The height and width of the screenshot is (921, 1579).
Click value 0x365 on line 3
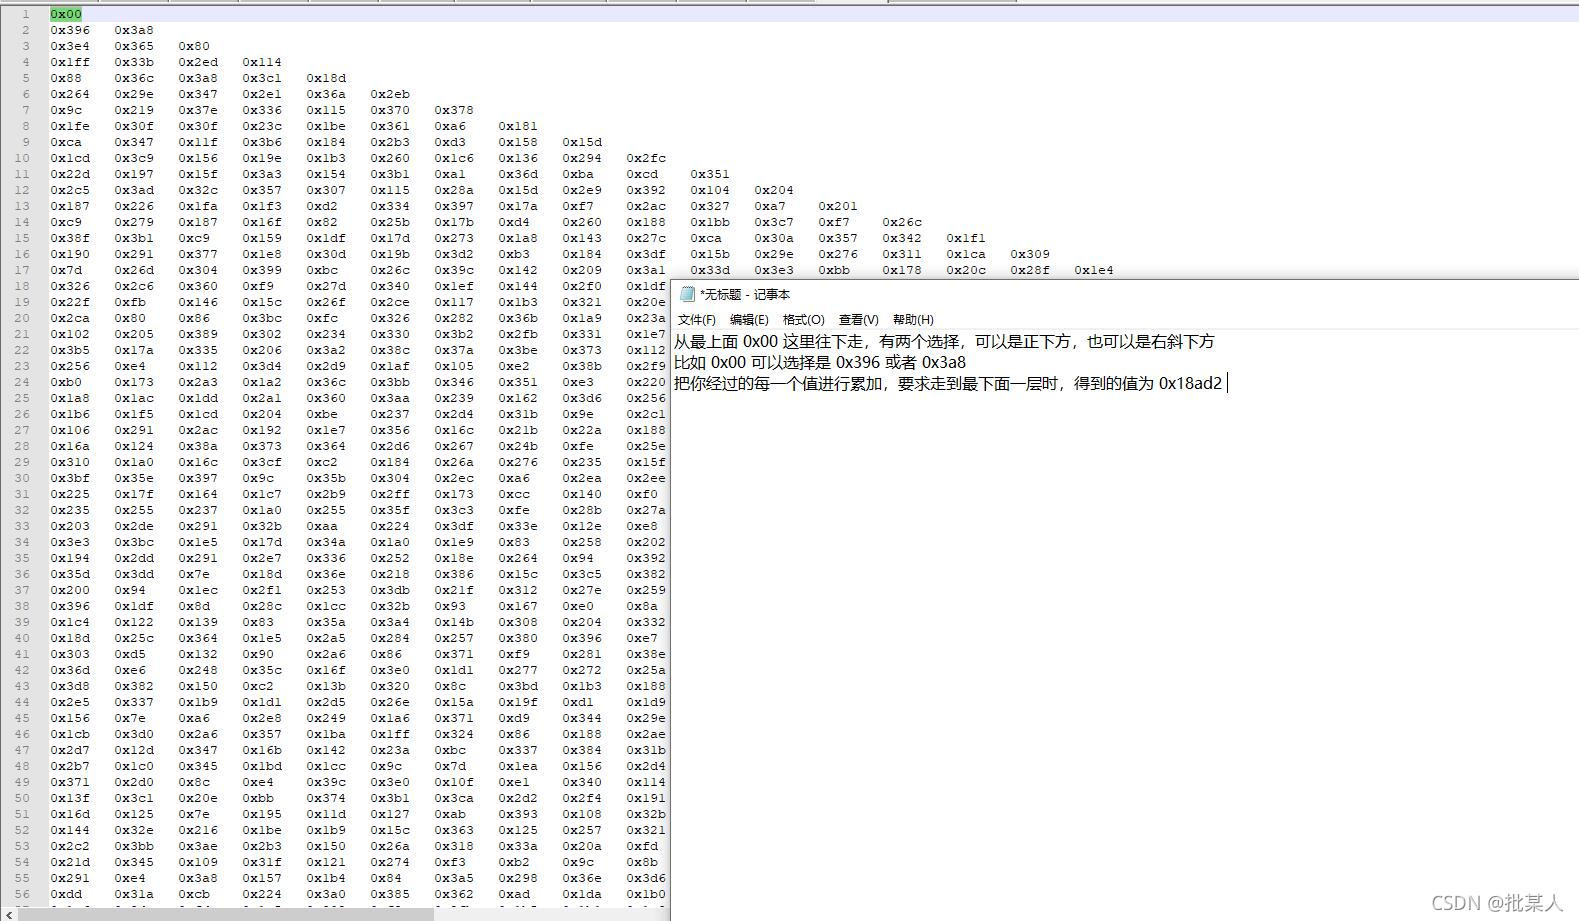pos(134,46)
